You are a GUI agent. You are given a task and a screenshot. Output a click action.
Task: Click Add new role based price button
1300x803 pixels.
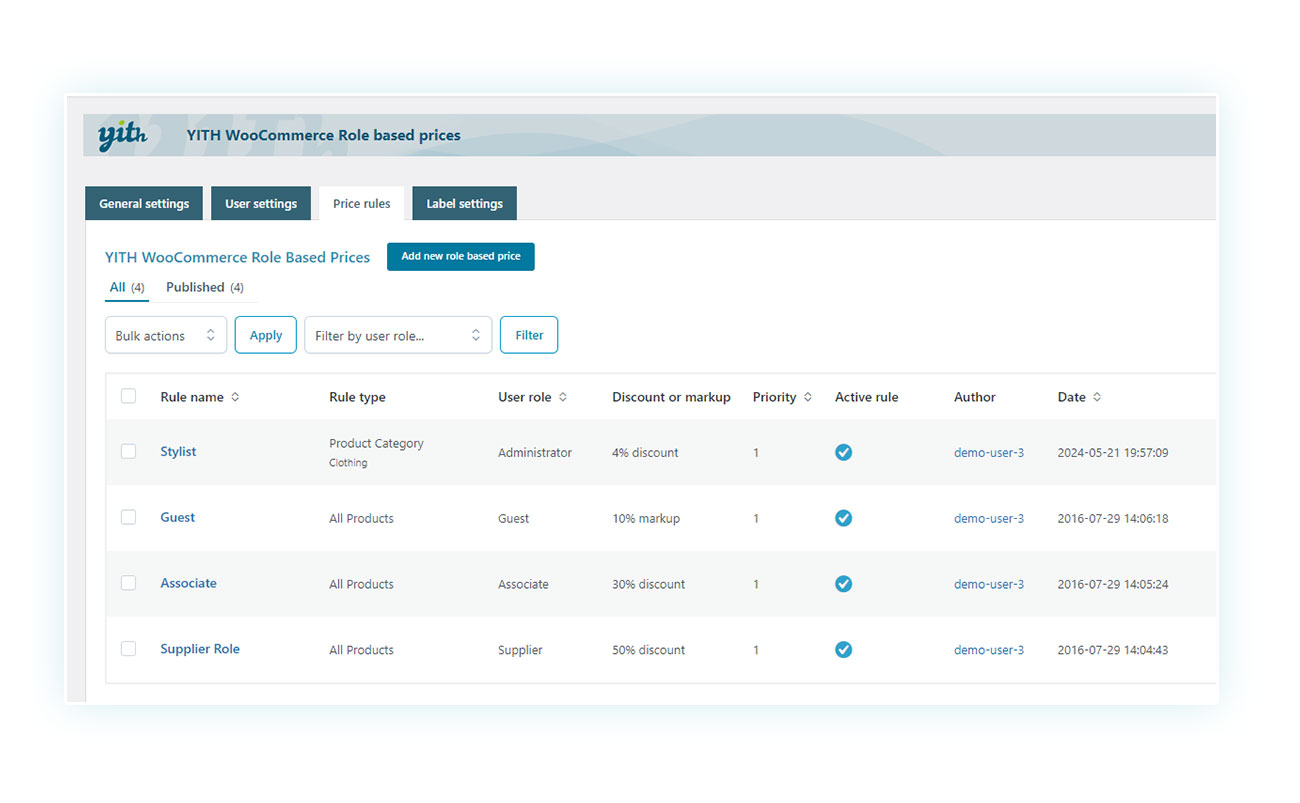click(461, 256)
